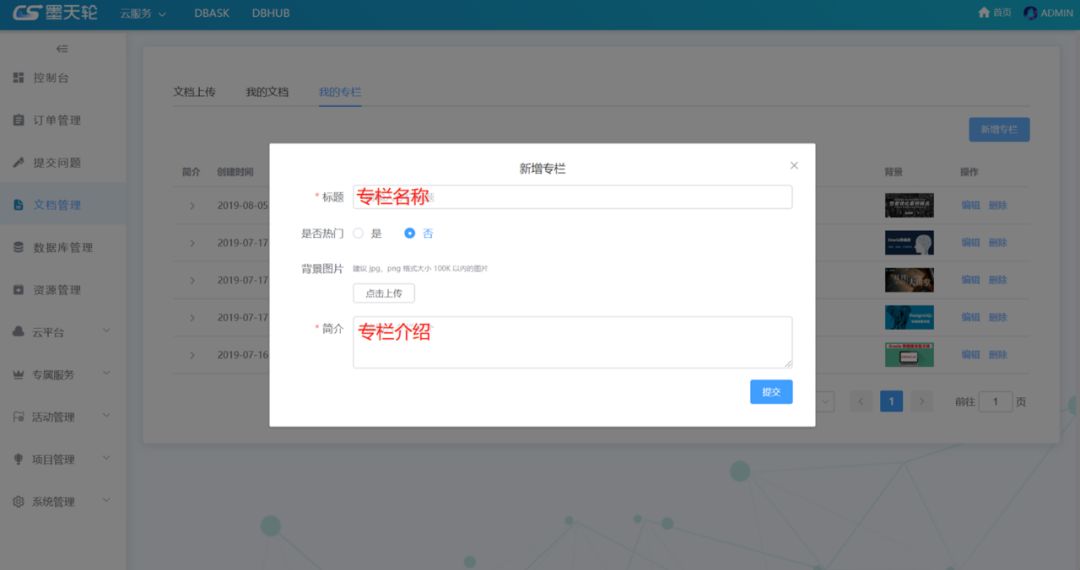Click the 文档管理 document icon
1080x570 pixels.
pos(19,205)
